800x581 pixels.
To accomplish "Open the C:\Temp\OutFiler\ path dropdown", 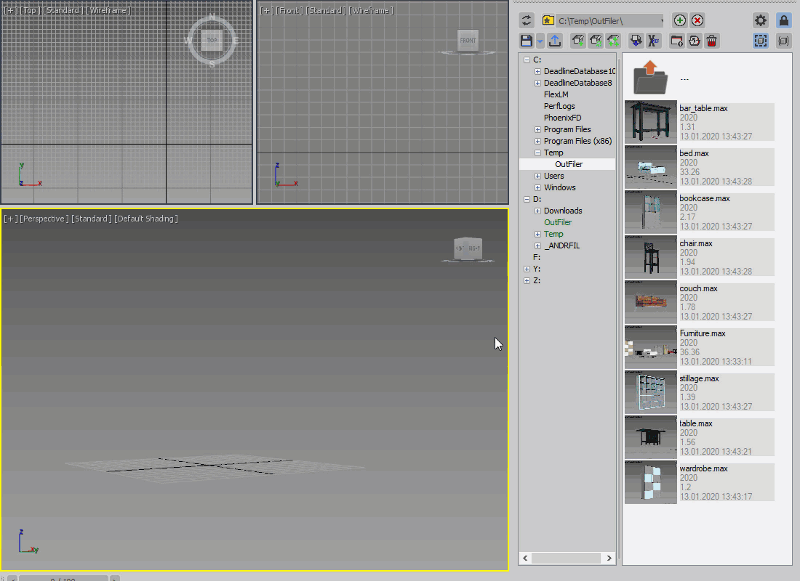I will tap(610, 20).
